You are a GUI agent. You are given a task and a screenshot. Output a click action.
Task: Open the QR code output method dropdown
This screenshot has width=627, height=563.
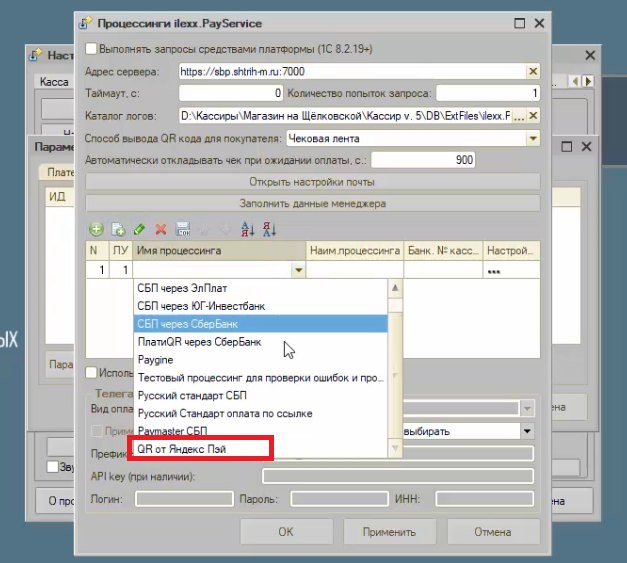[x=533, y=139]
